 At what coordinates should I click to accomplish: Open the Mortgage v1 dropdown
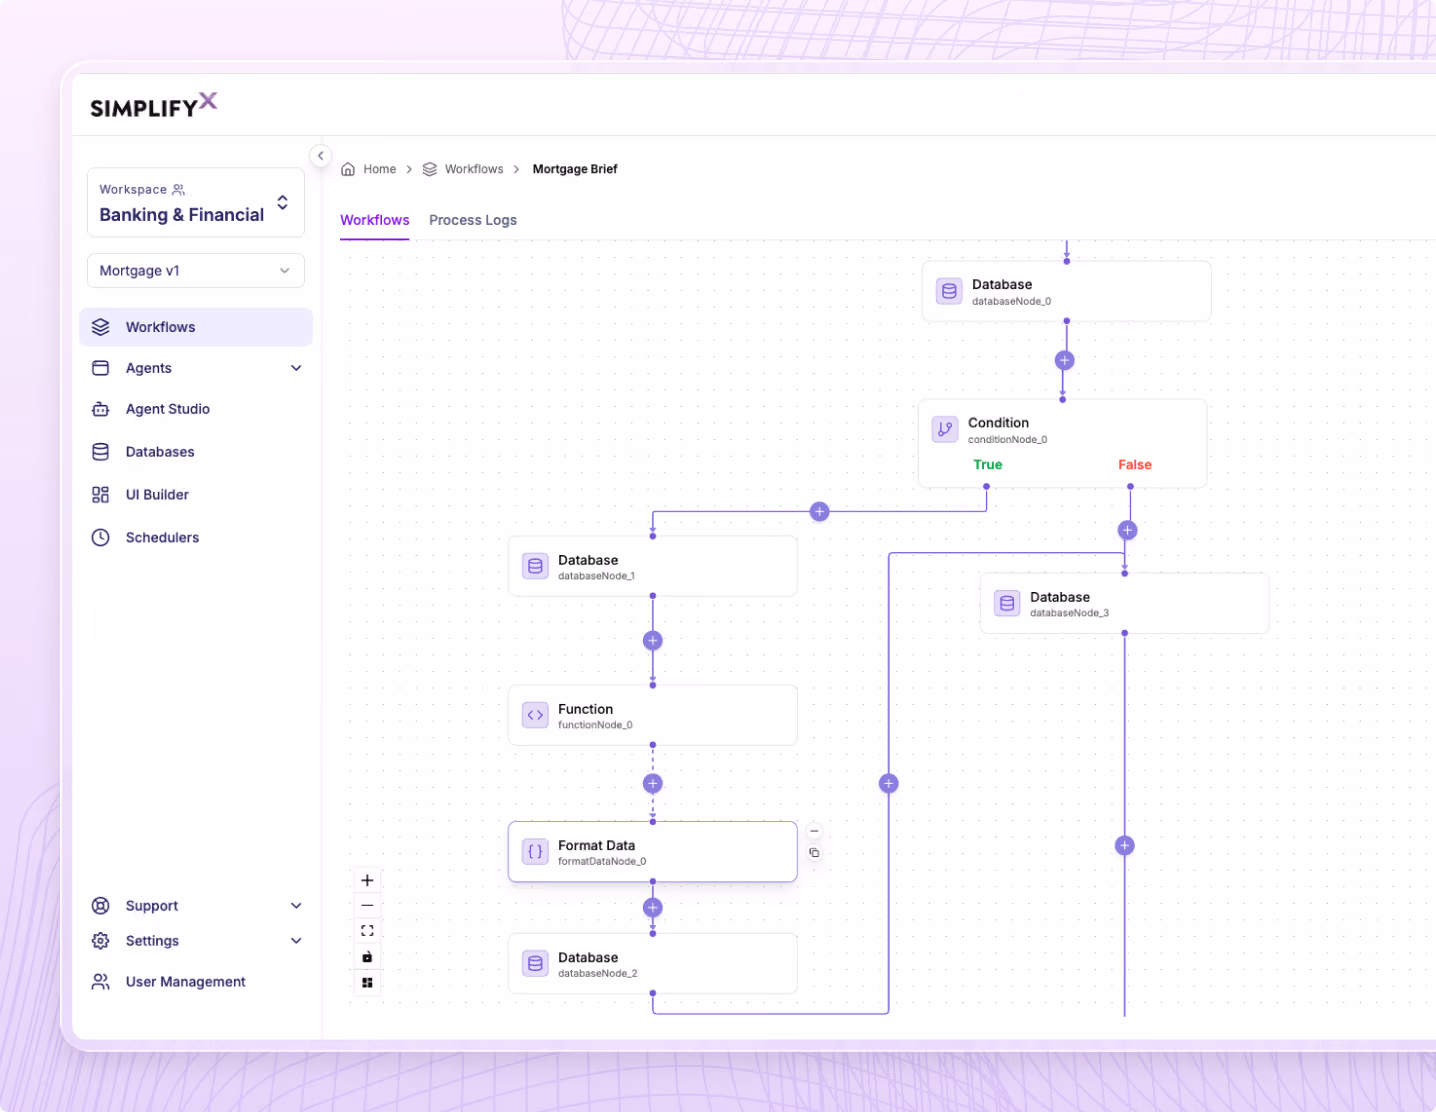coord(196,271)
